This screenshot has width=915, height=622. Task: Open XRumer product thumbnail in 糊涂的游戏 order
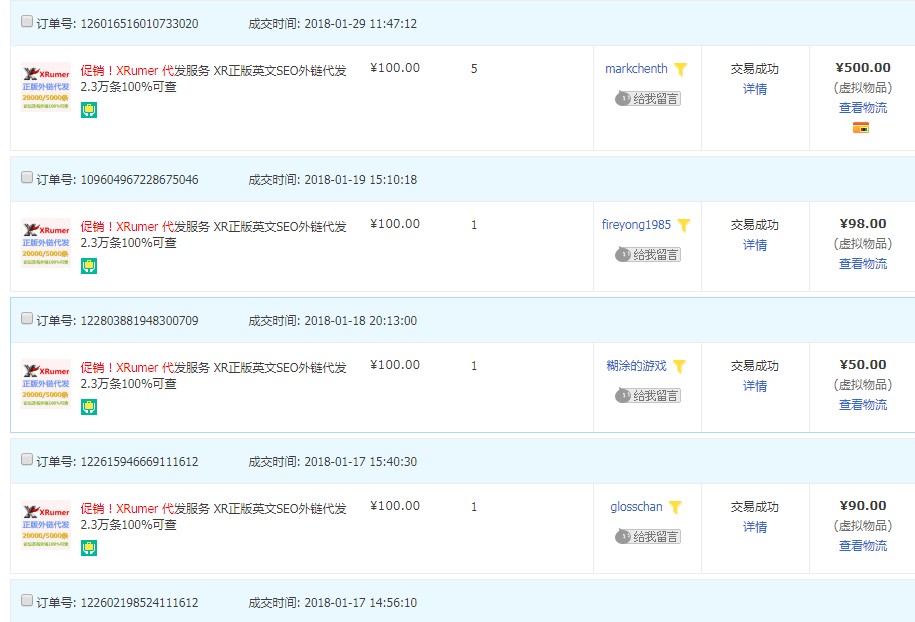(x=46, y=384)
